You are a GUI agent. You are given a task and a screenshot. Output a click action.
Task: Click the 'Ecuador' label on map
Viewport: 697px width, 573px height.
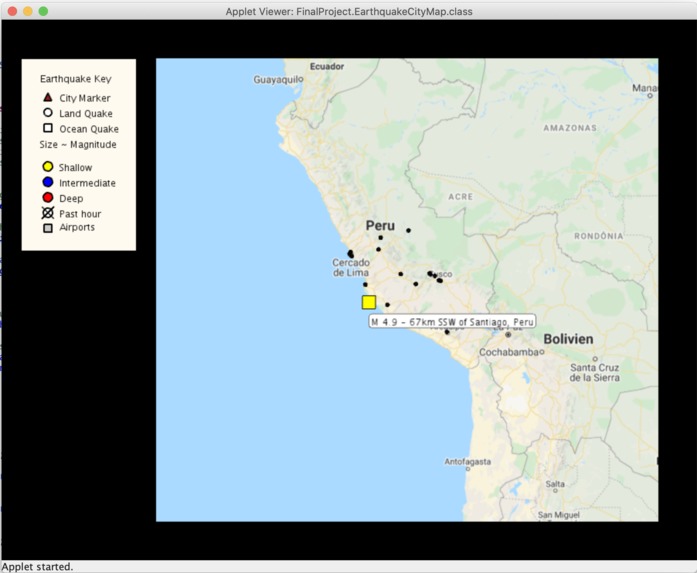(x=327, y=66)
